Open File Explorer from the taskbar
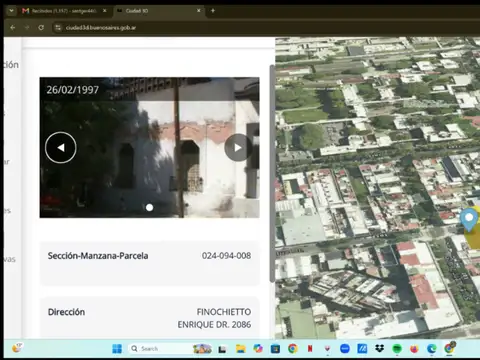This screenshot has height=360, width=480. [240, 349]
